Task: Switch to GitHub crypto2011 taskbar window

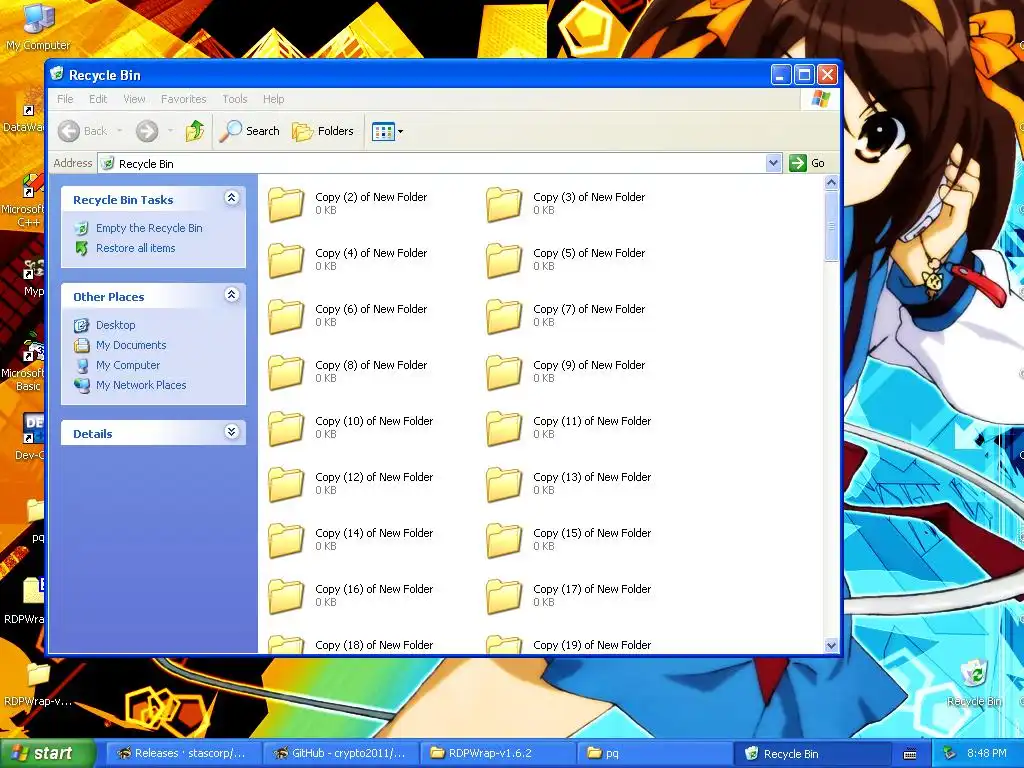Action: pos(340,754)
